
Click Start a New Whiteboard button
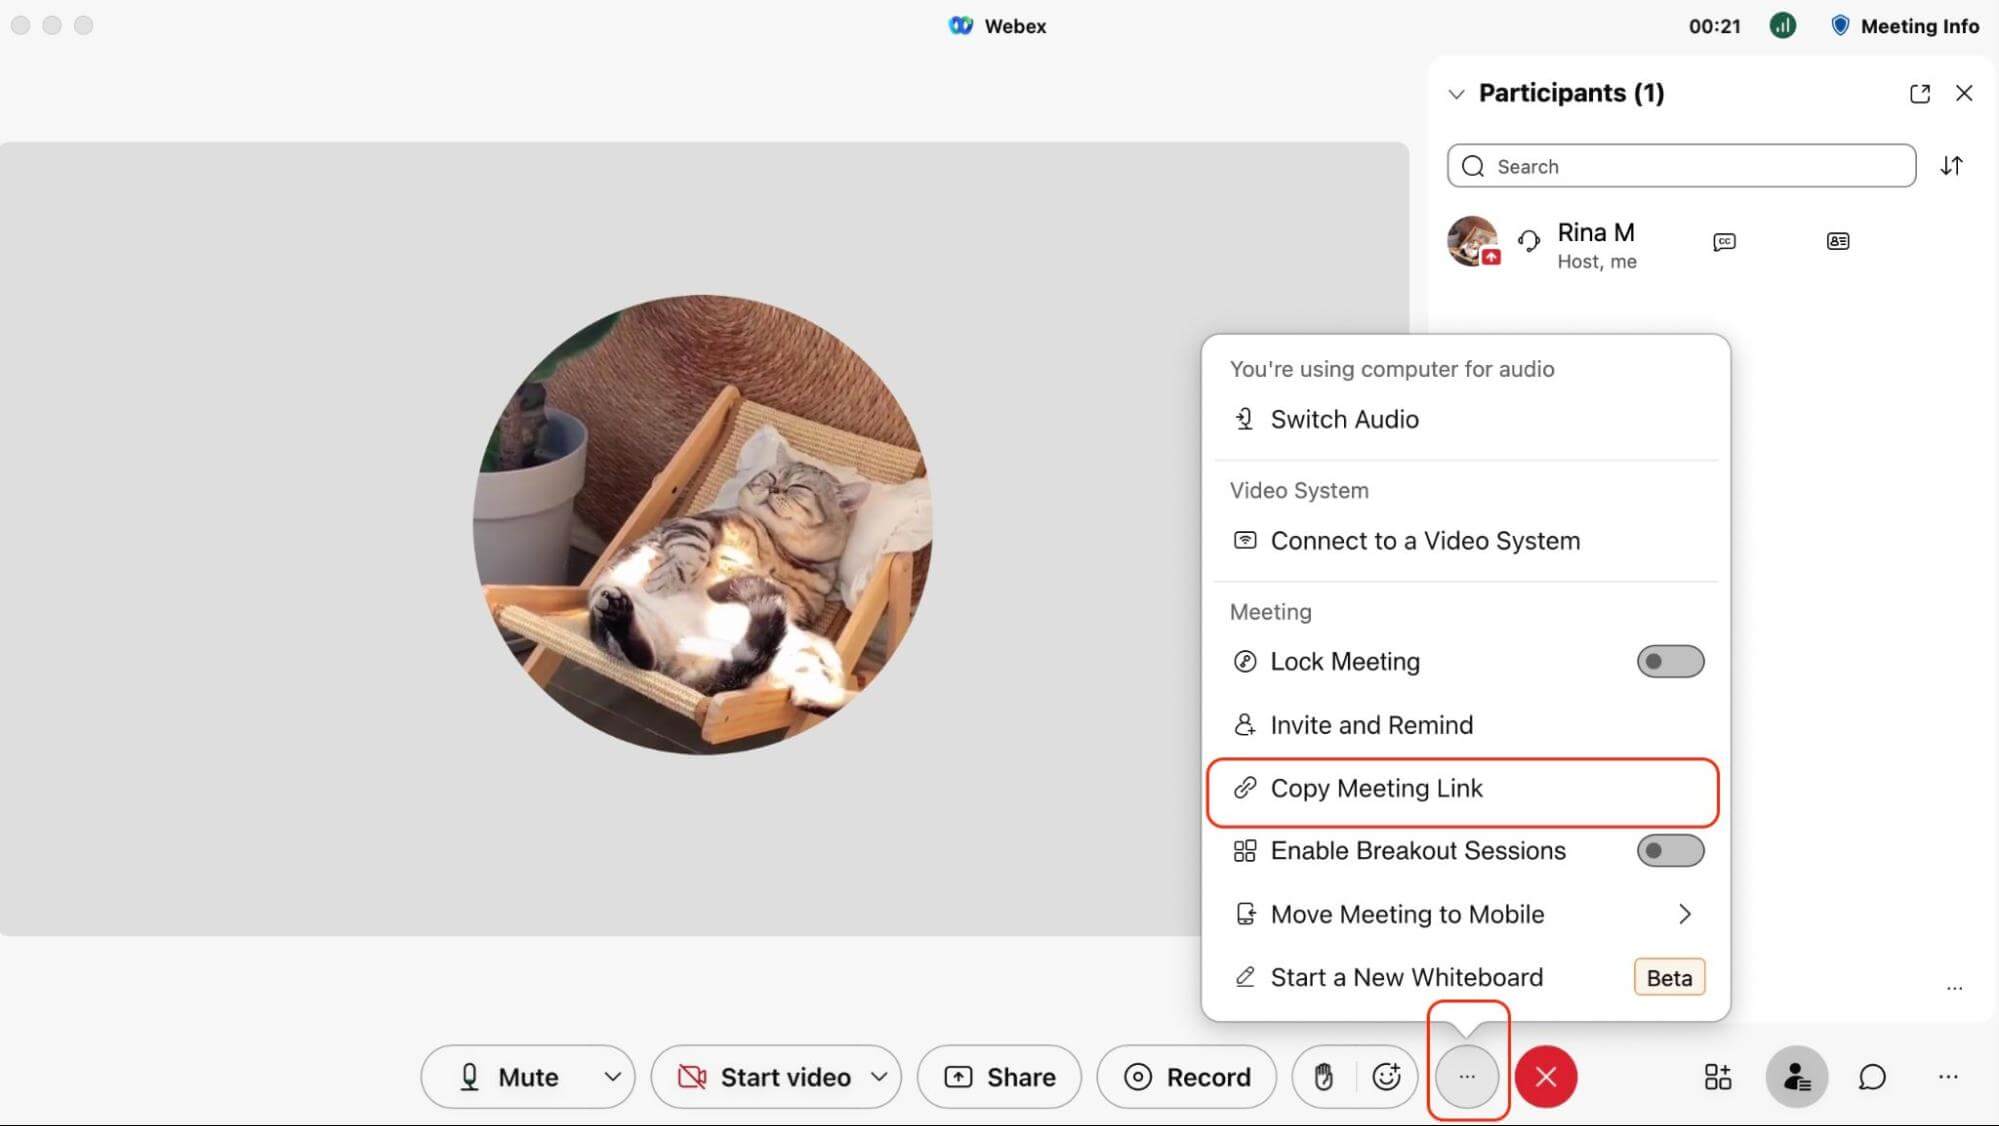1406,976
